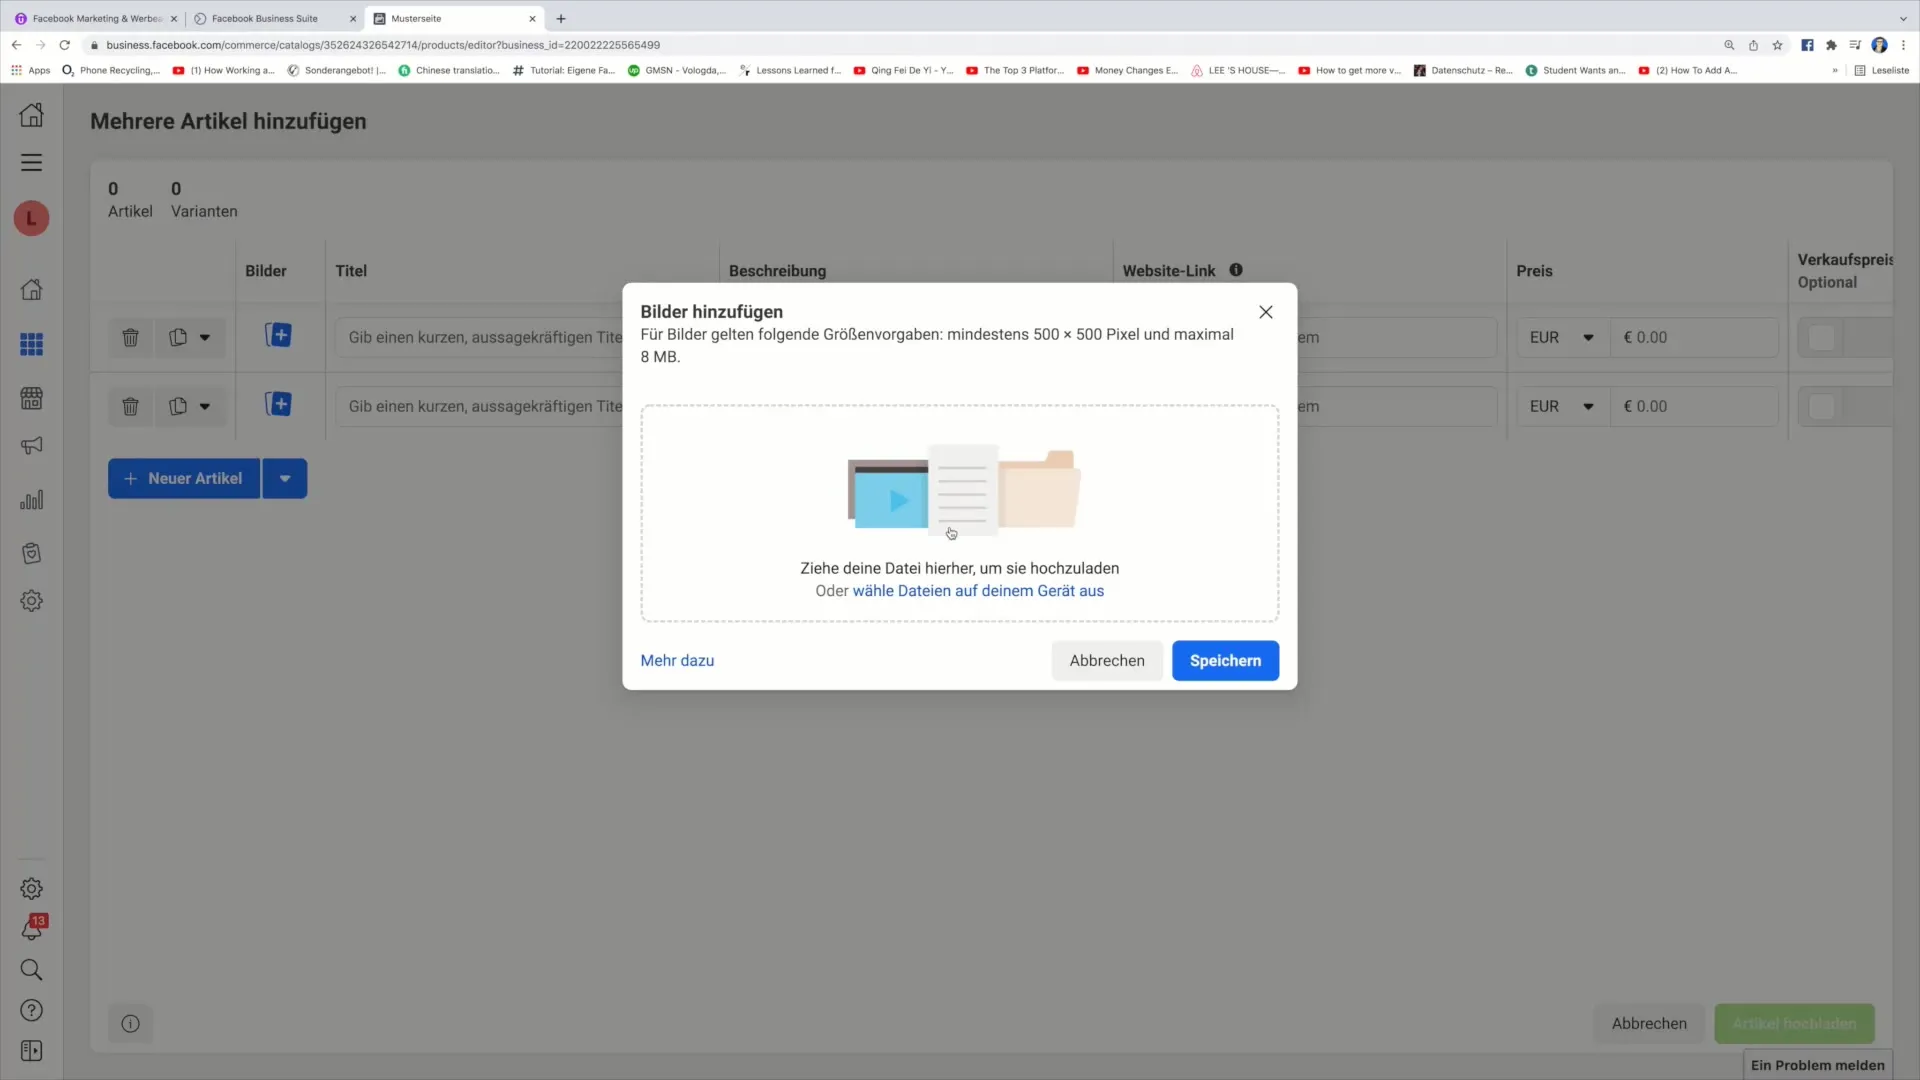Click the first row title input field
Image resolution: width=1920 pixels, height=1080 pixels.
click(480, 337)
